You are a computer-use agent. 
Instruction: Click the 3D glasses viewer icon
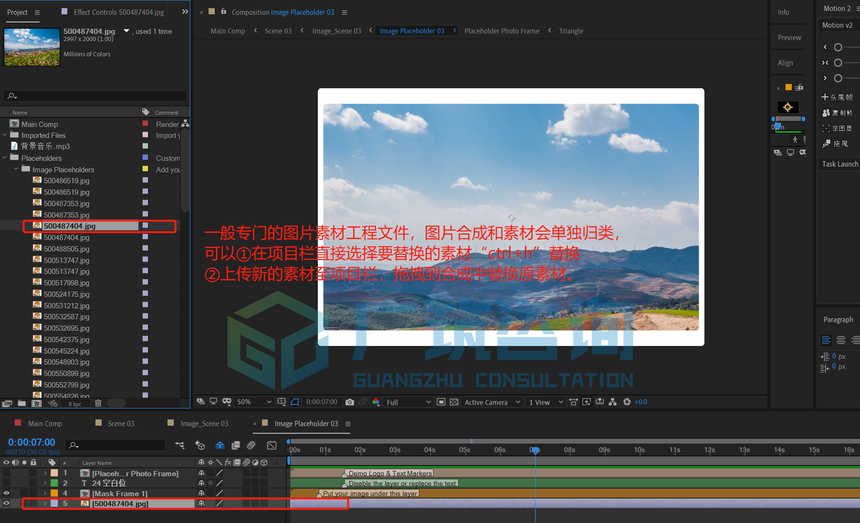pyautogui.click(x=227, y=401)
